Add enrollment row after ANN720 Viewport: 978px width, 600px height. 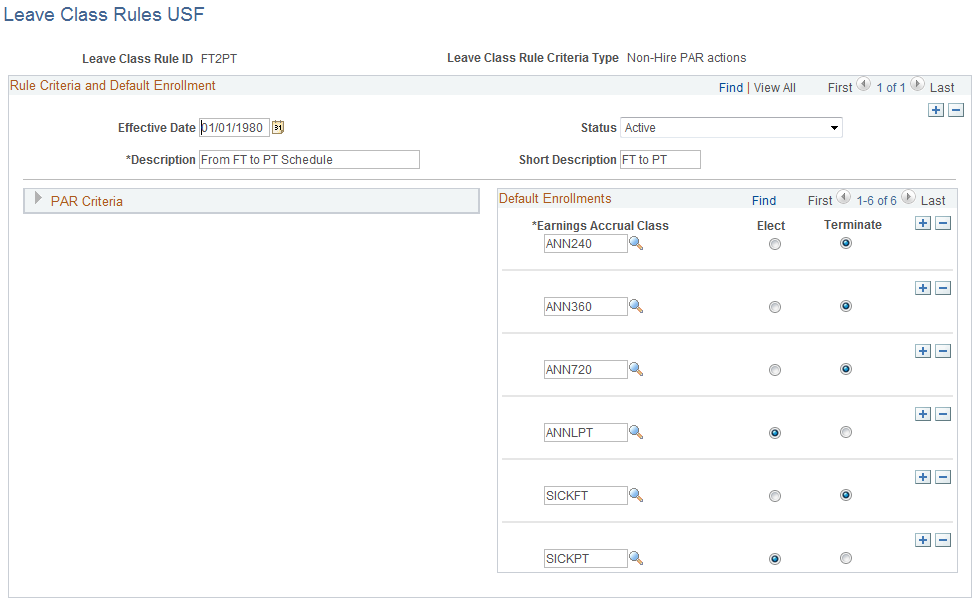point(922,351)
